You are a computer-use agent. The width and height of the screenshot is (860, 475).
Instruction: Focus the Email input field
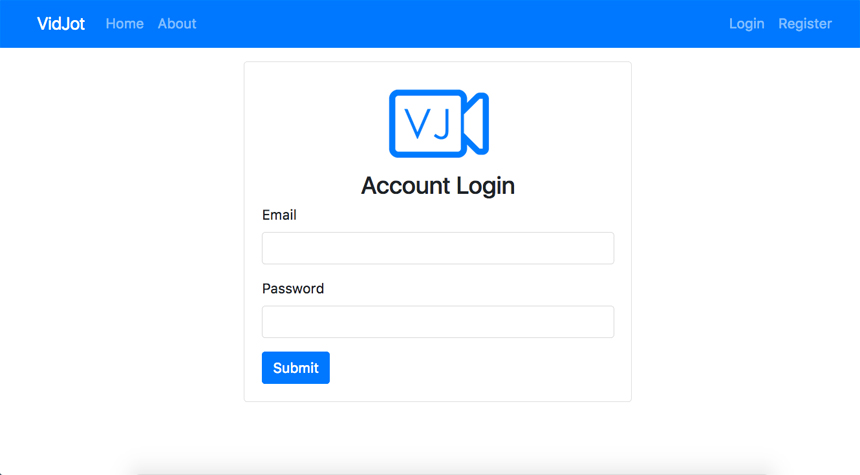point(438,248)
